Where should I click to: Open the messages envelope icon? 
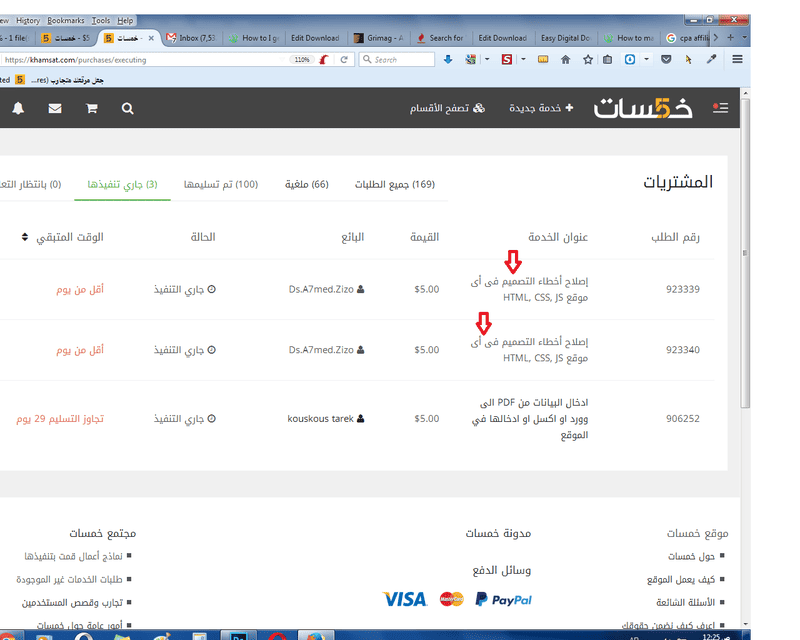click(55, 108)
